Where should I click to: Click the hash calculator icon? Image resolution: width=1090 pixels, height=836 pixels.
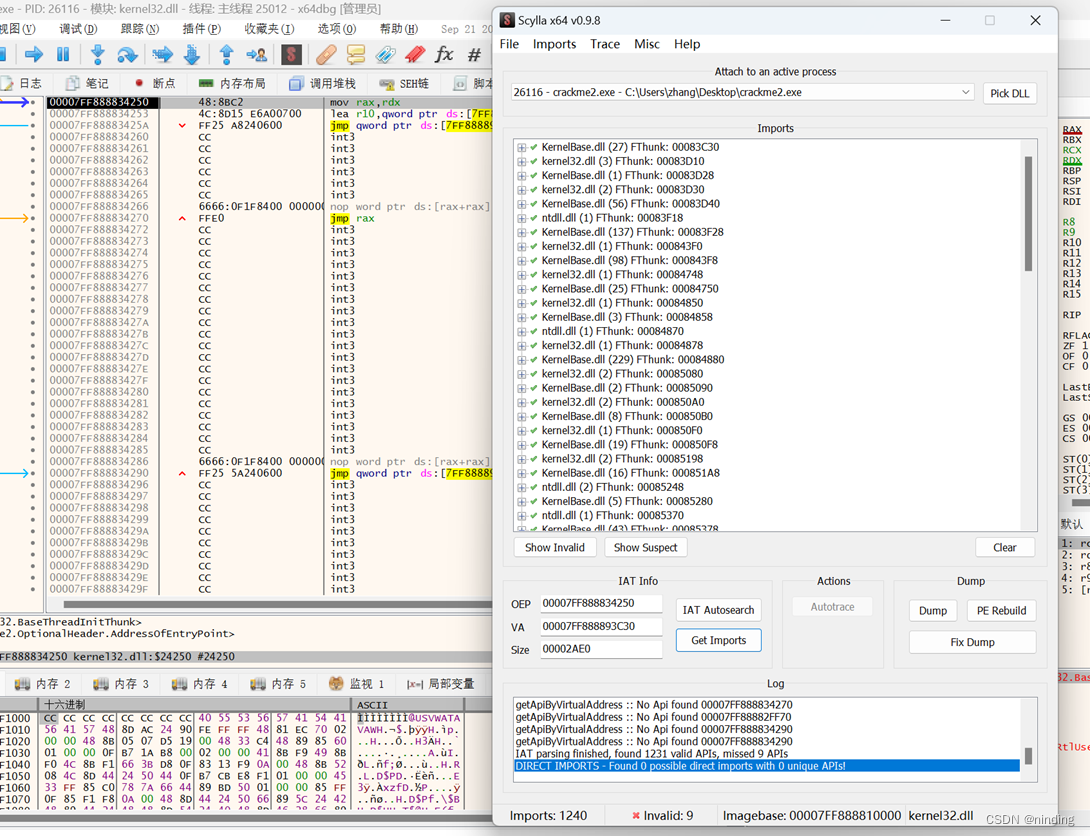pyautogui.click(x=475, y=54)
